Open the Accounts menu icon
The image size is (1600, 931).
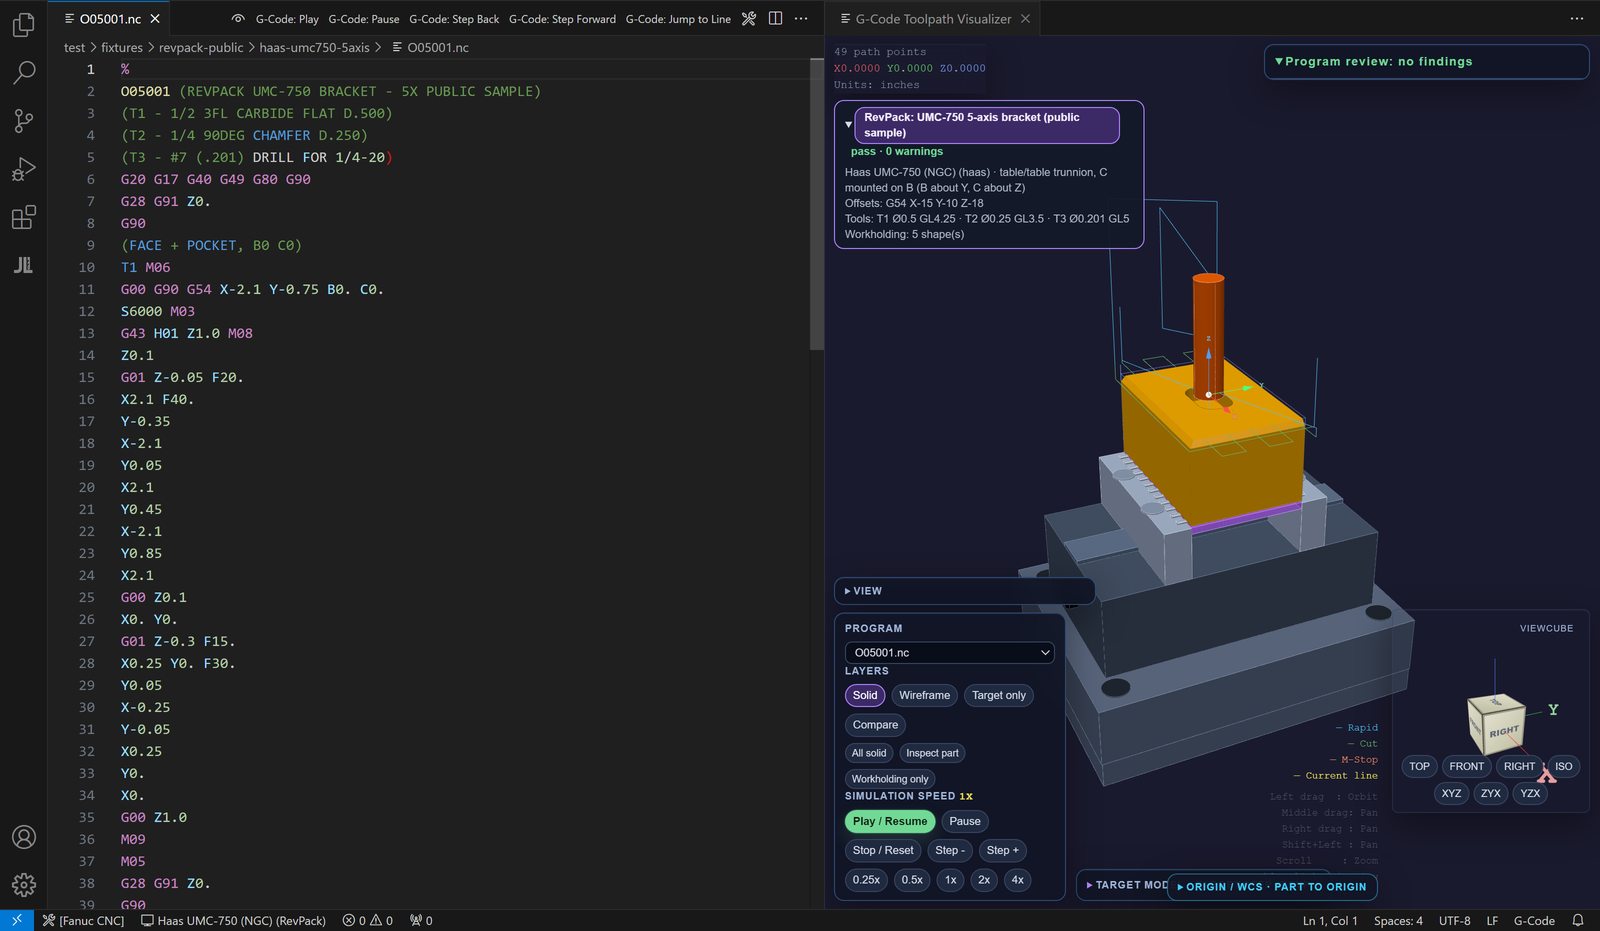(24, 837)
